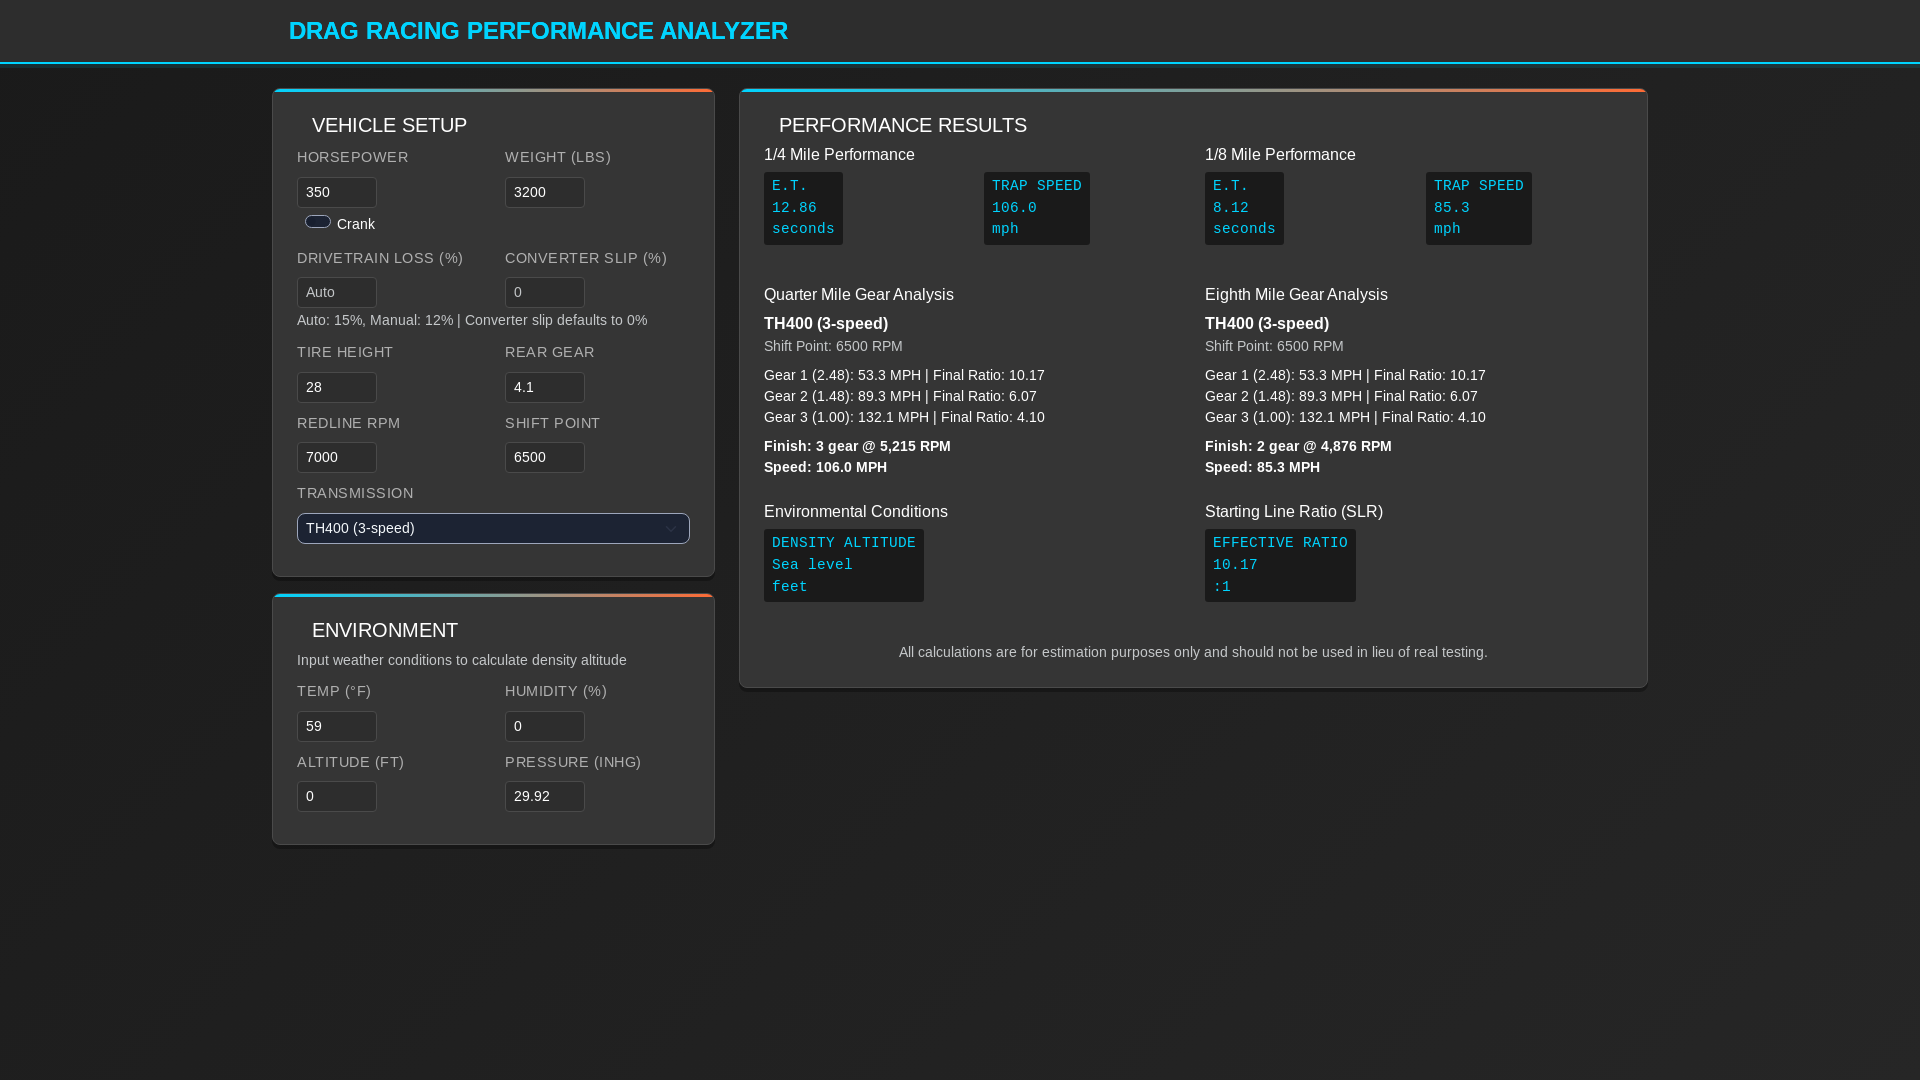The height and width of the screenshot is (1080, 1920).
Task: Click the Performance Results heading
Action: tap(903, 125)
